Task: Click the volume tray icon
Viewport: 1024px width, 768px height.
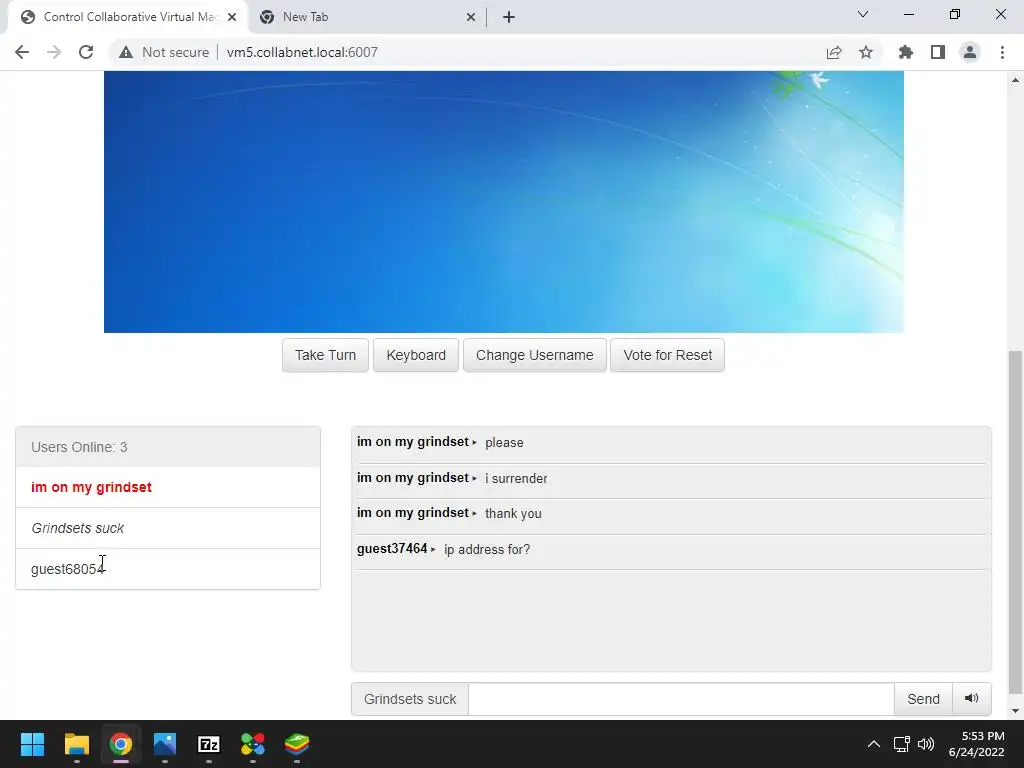Action: [925, 744]
